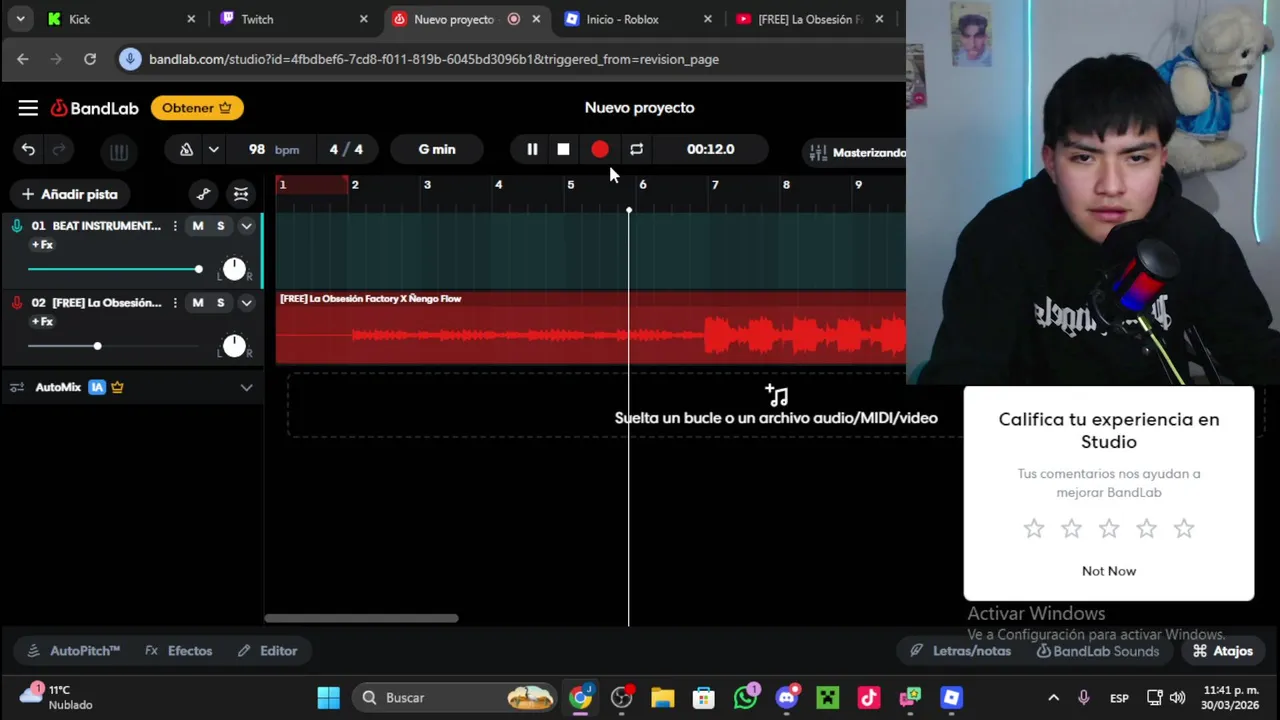Mute track 01 BEAT INSTRUMENT

click(198, 226)
